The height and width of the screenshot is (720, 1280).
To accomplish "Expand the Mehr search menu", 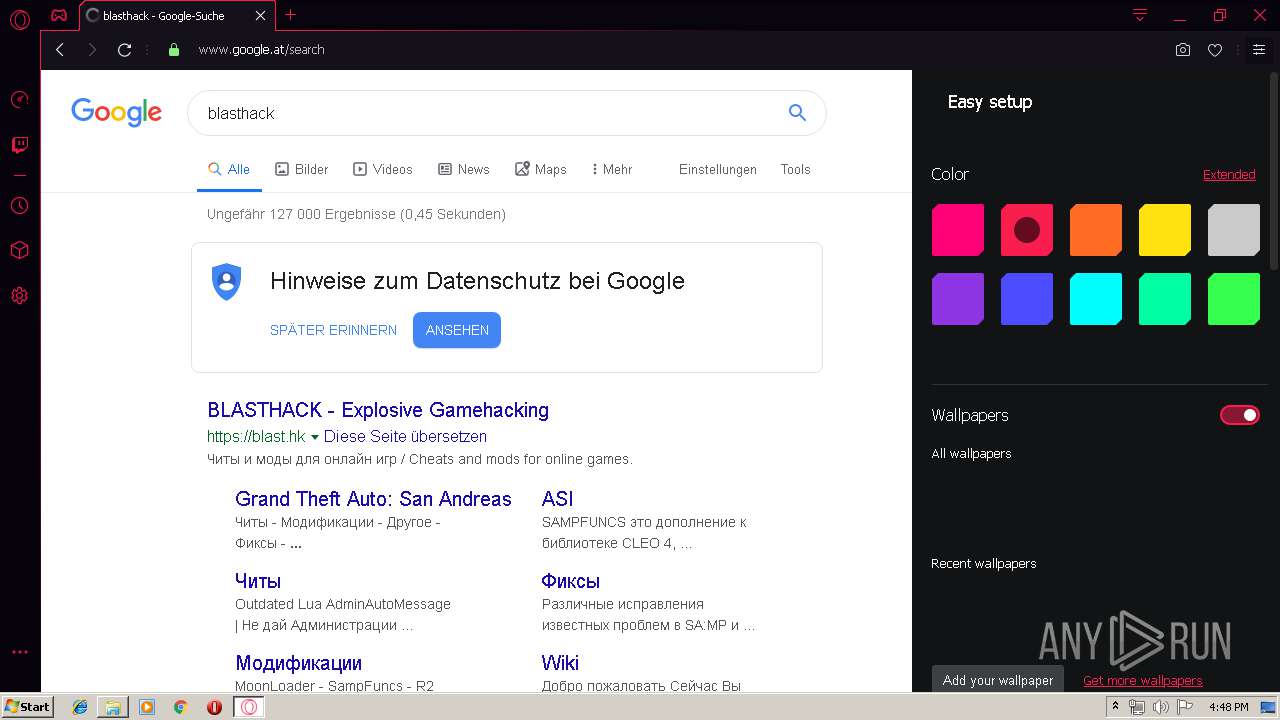I will coord(612,169).
